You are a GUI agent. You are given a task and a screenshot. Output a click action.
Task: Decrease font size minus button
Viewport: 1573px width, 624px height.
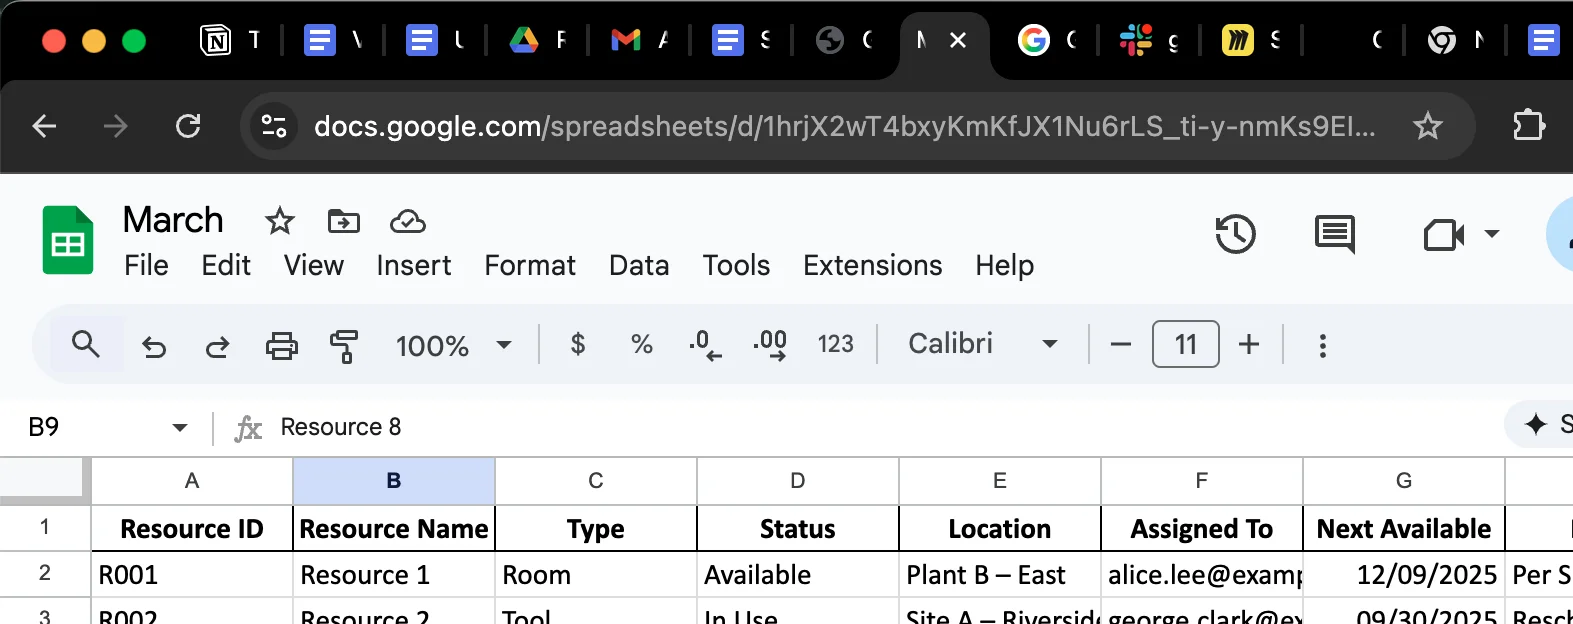pyautogui.click(x=1121, y=345)
